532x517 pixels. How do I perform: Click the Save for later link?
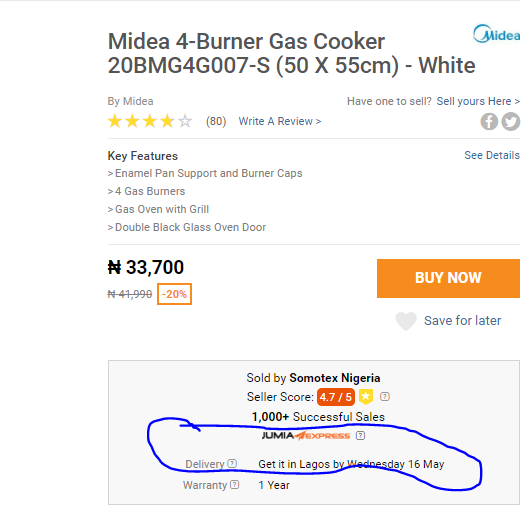click(x=462, y=321)
